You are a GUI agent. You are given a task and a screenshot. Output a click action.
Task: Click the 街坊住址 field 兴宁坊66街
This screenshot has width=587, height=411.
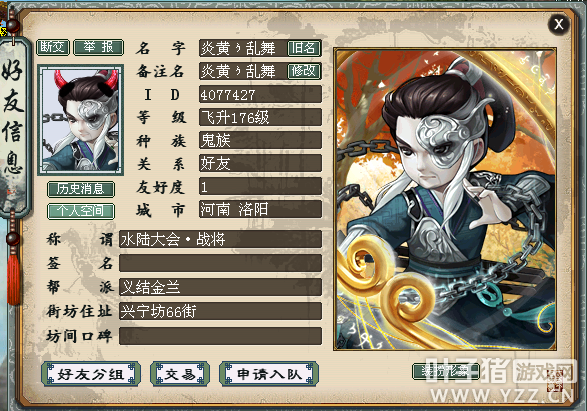pyautogui.click(x=220, y=311)
